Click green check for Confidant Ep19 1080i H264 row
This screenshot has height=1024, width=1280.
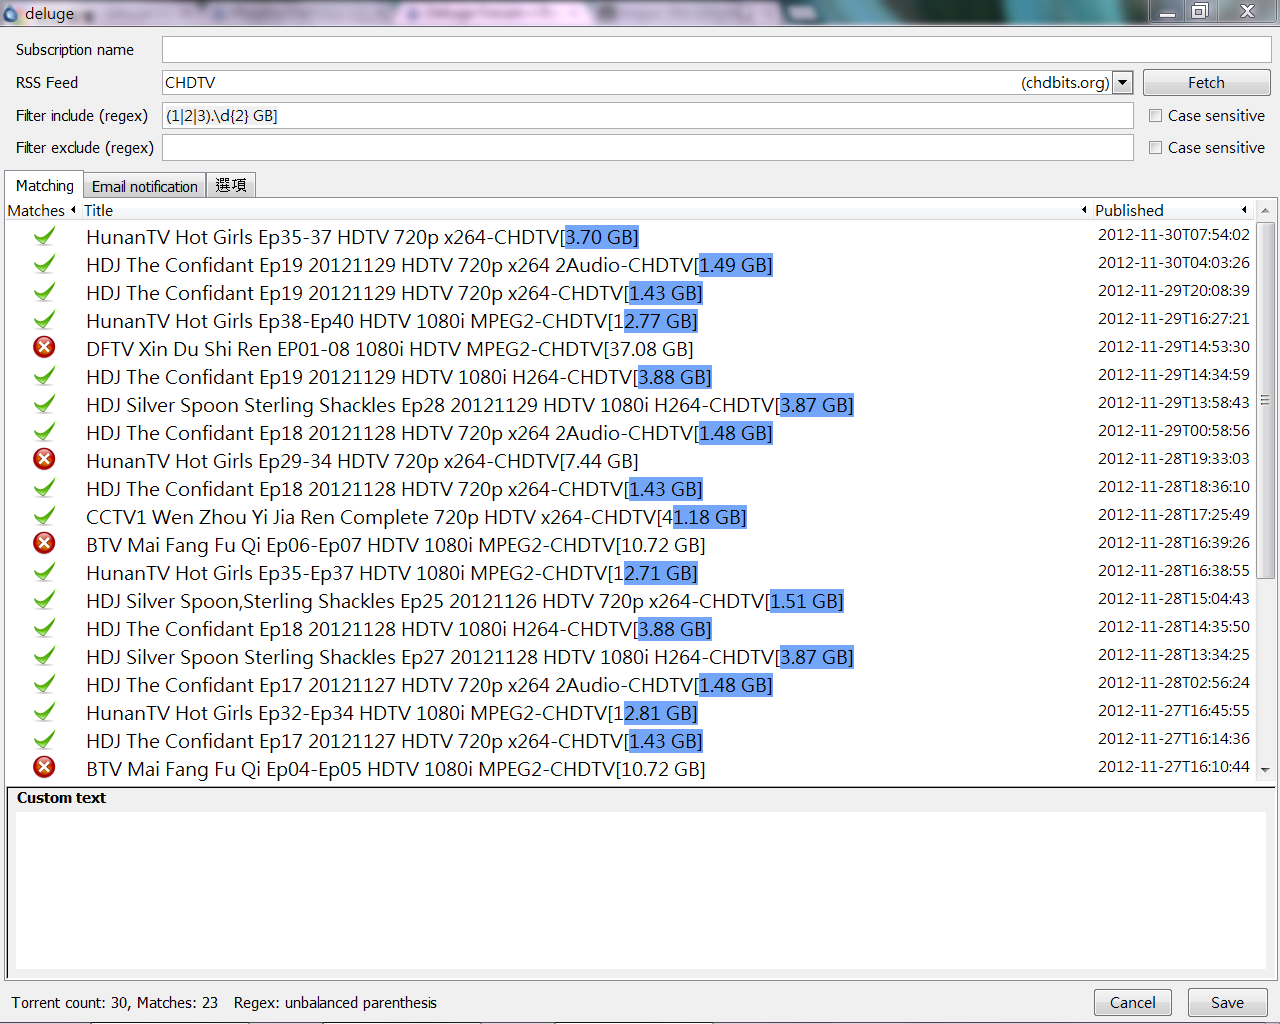point(44,376)
